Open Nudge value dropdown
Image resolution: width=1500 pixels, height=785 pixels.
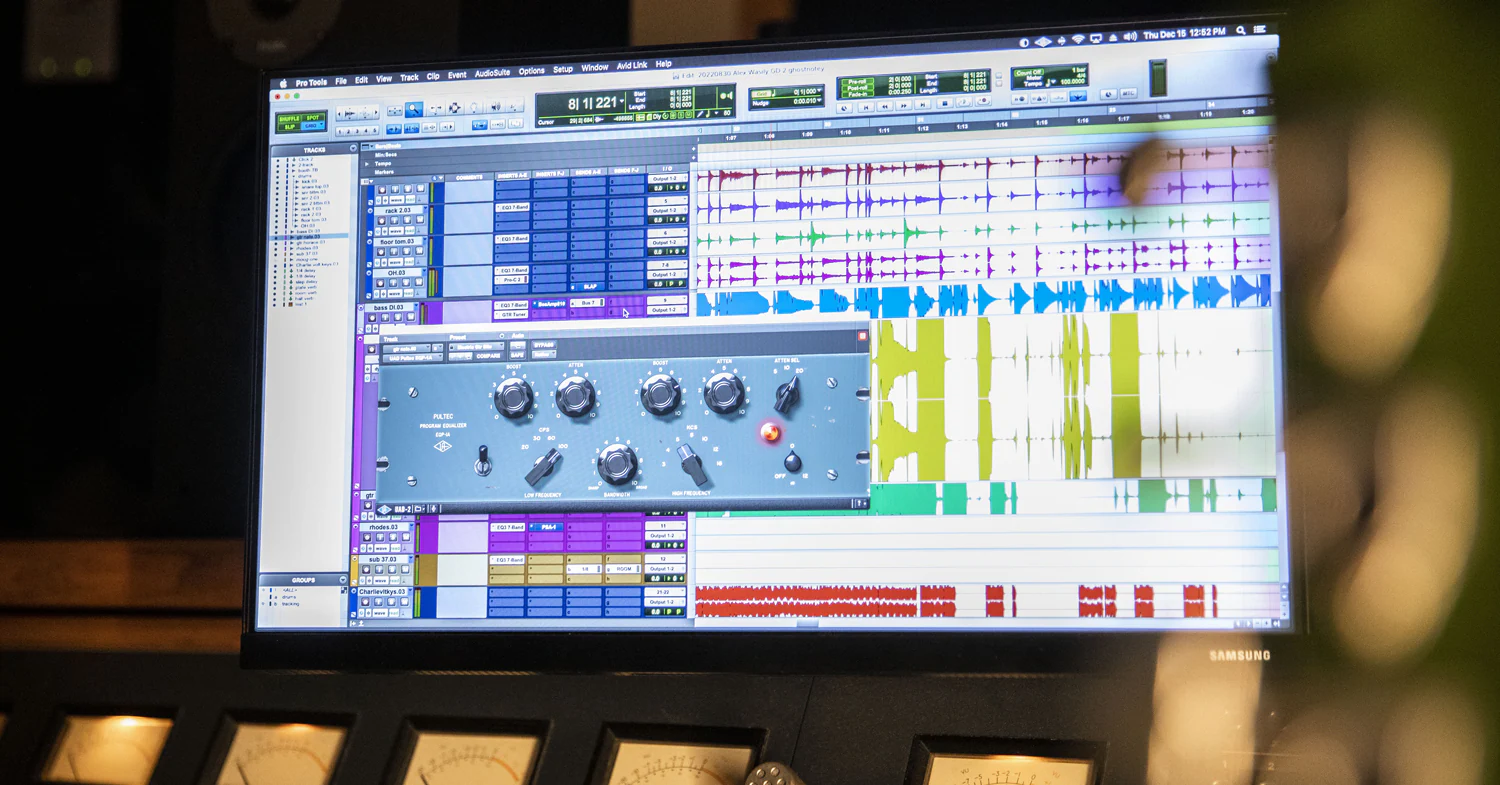[x=819, y=100]
